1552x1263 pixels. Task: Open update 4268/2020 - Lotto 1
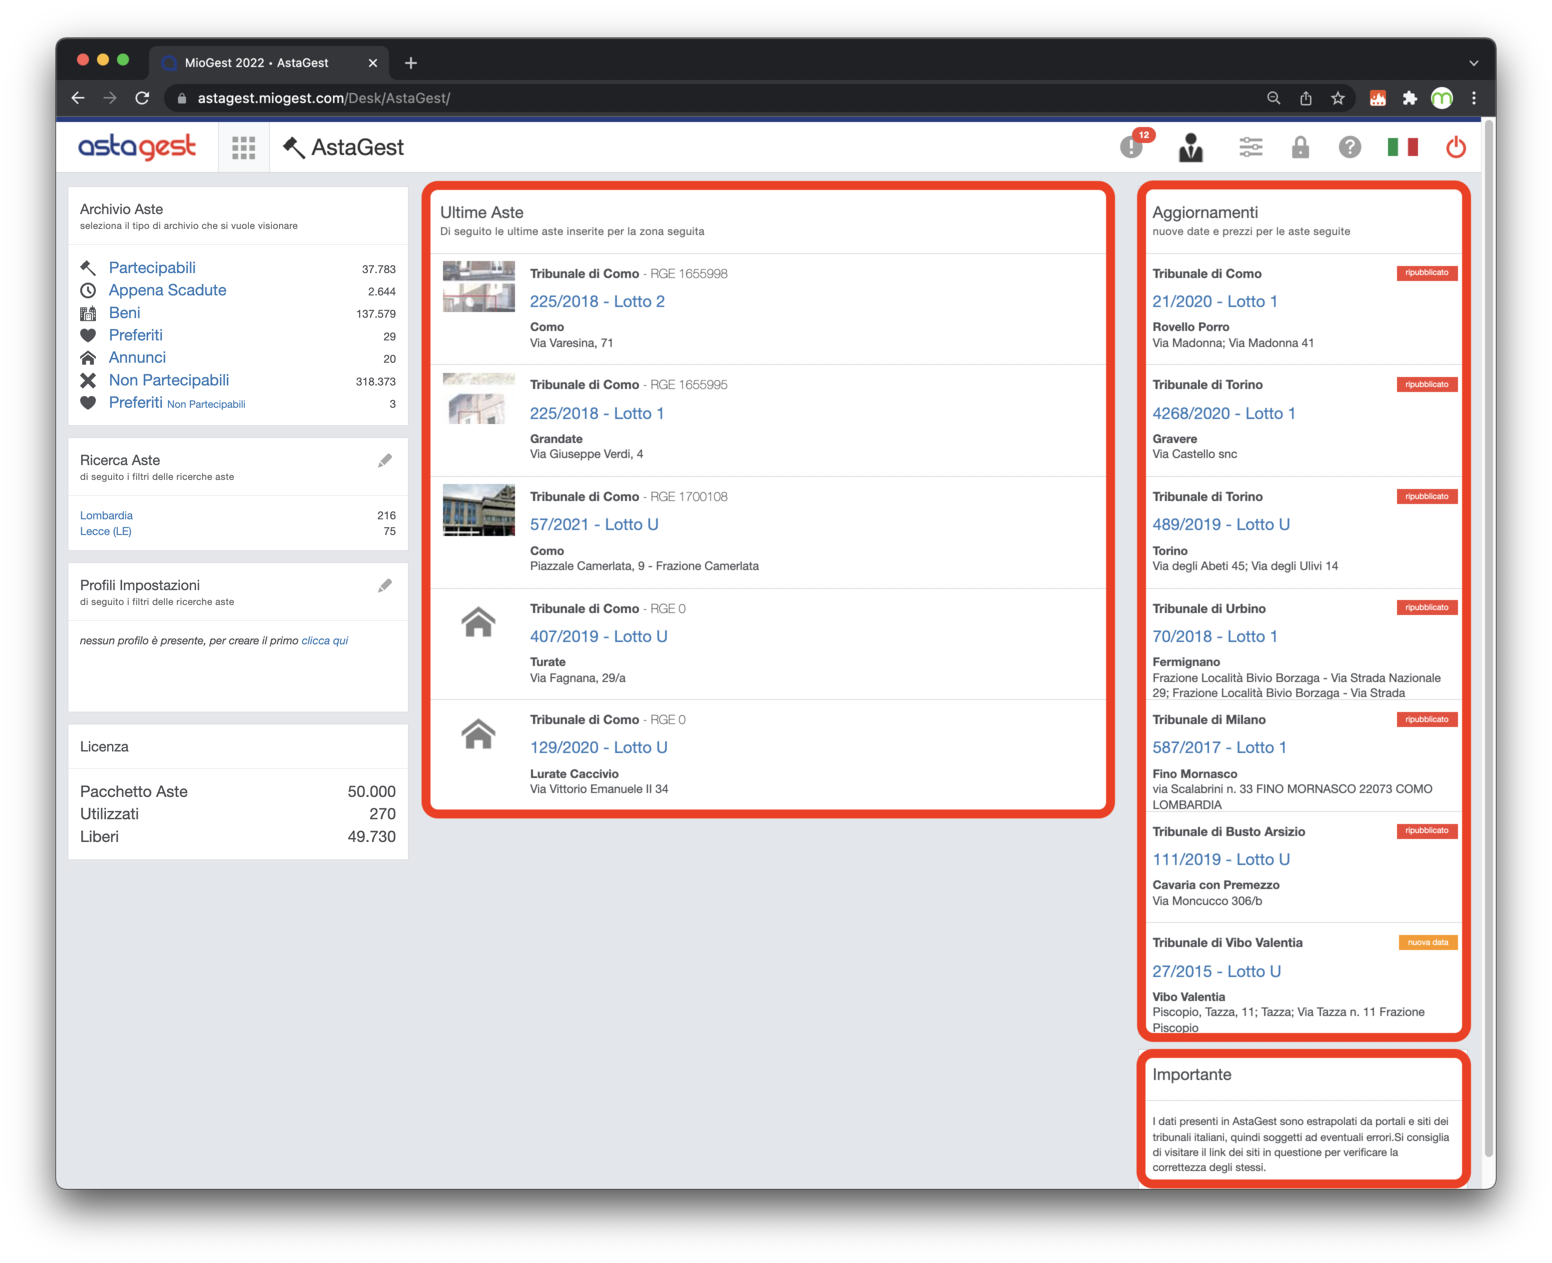[x=1224, y=413]
